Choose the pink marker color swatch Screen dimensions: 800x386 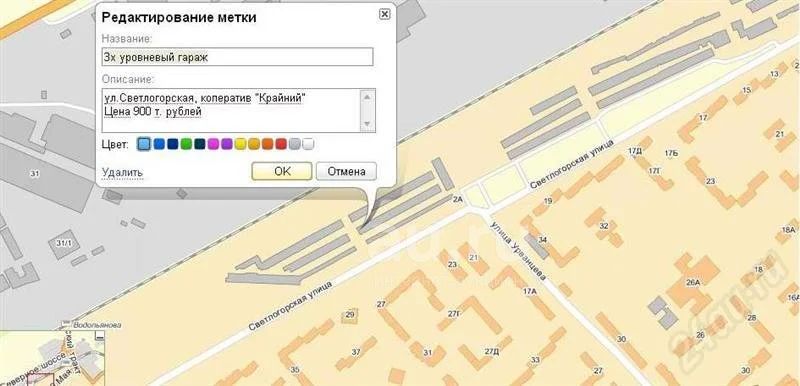tap(213, 144)
